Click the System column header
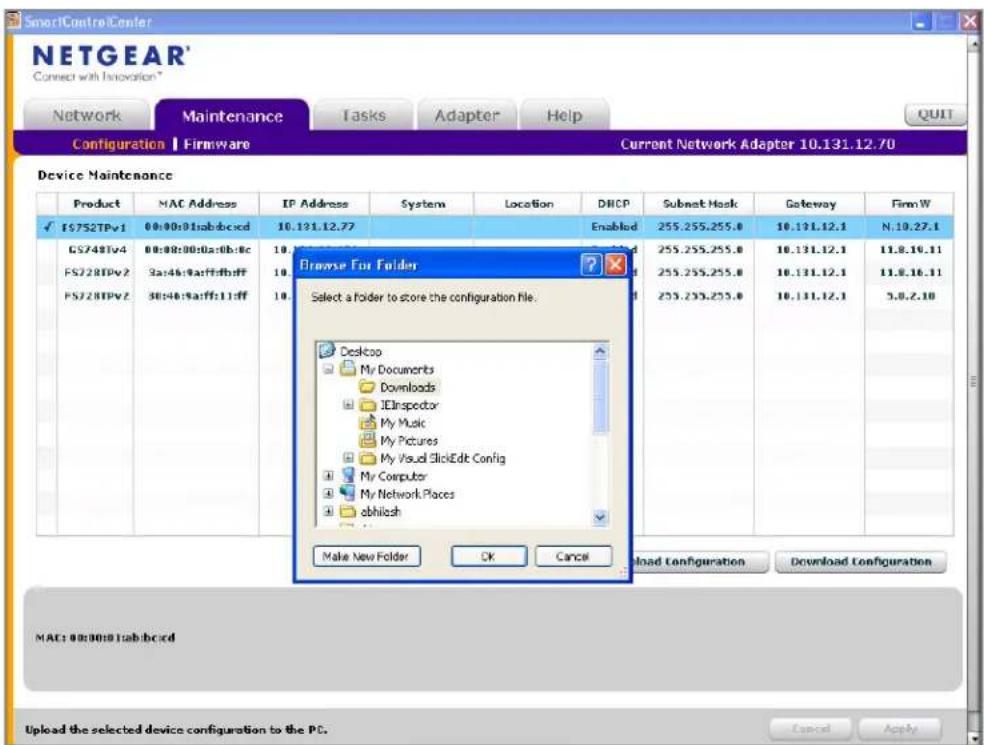 pyautogui.click(x=422, y=204)
